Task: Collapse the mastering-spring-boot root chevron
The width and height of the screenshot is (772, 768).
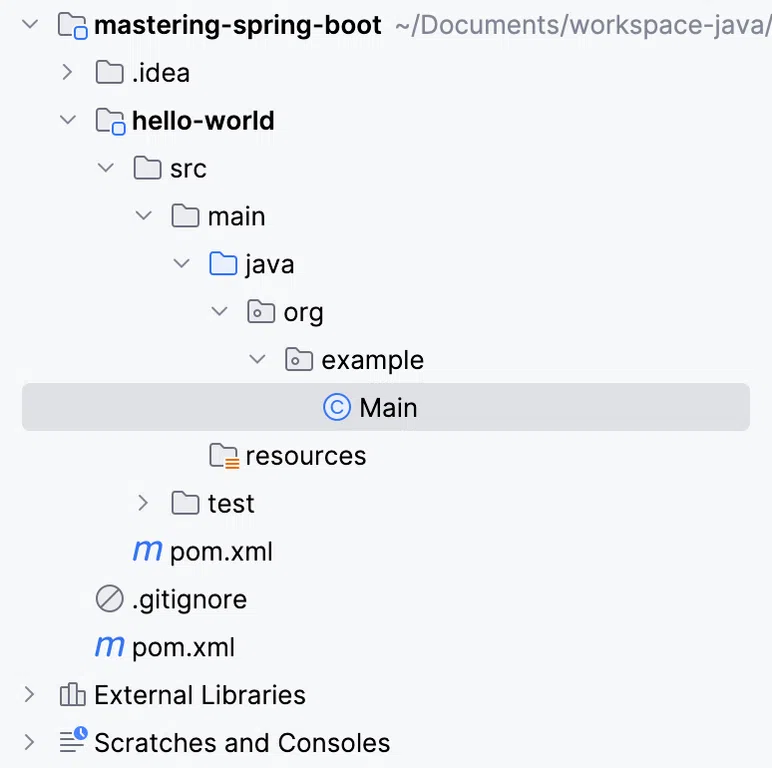Action: pyautogui.click(x=30, y=24)
